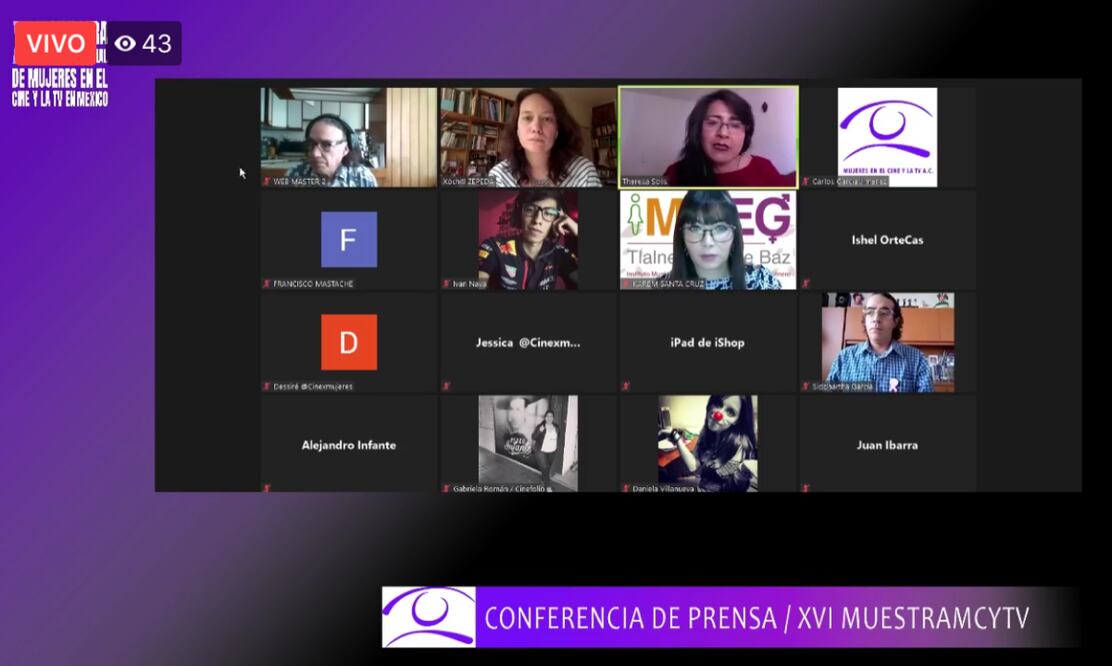The image size is (1112, 666).
Task: Click the red VIVO live badge
Action: pos(55,43)
